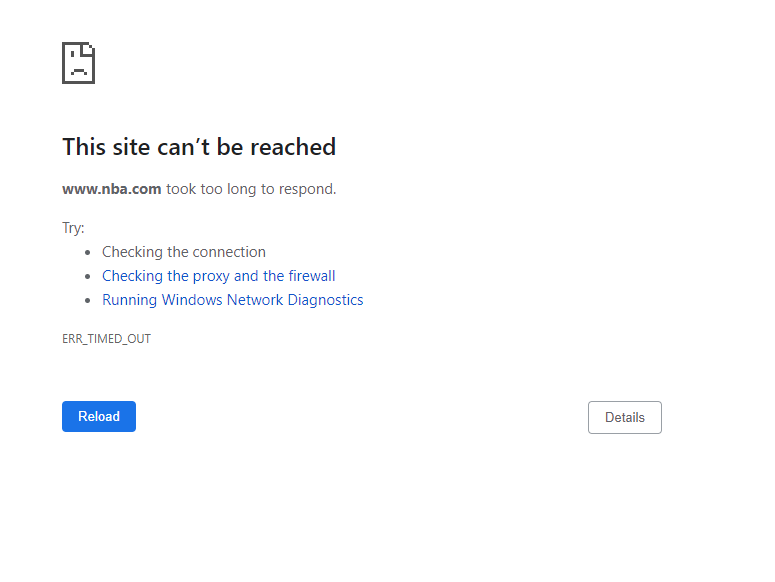Viewport: 775px width, 582px height.
Task: Click the word 'reached' in the heading
Action: (x=293, y=147)
